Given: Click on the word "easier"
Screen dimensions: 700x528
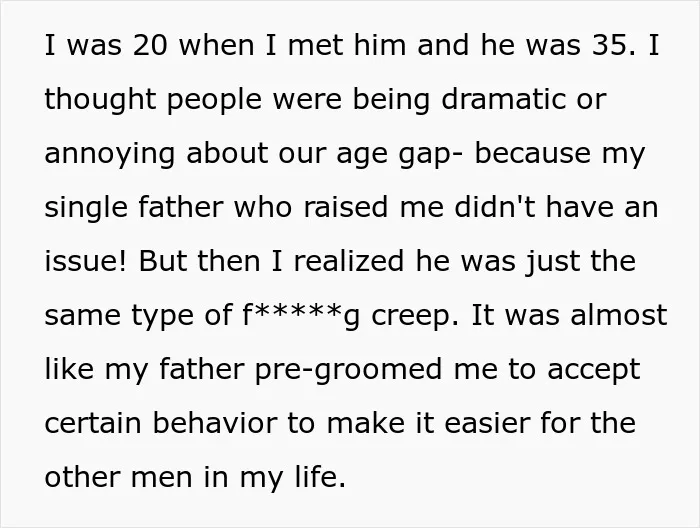Looking at the screenshot, I should pyautogui.click(x=487, y=423).
